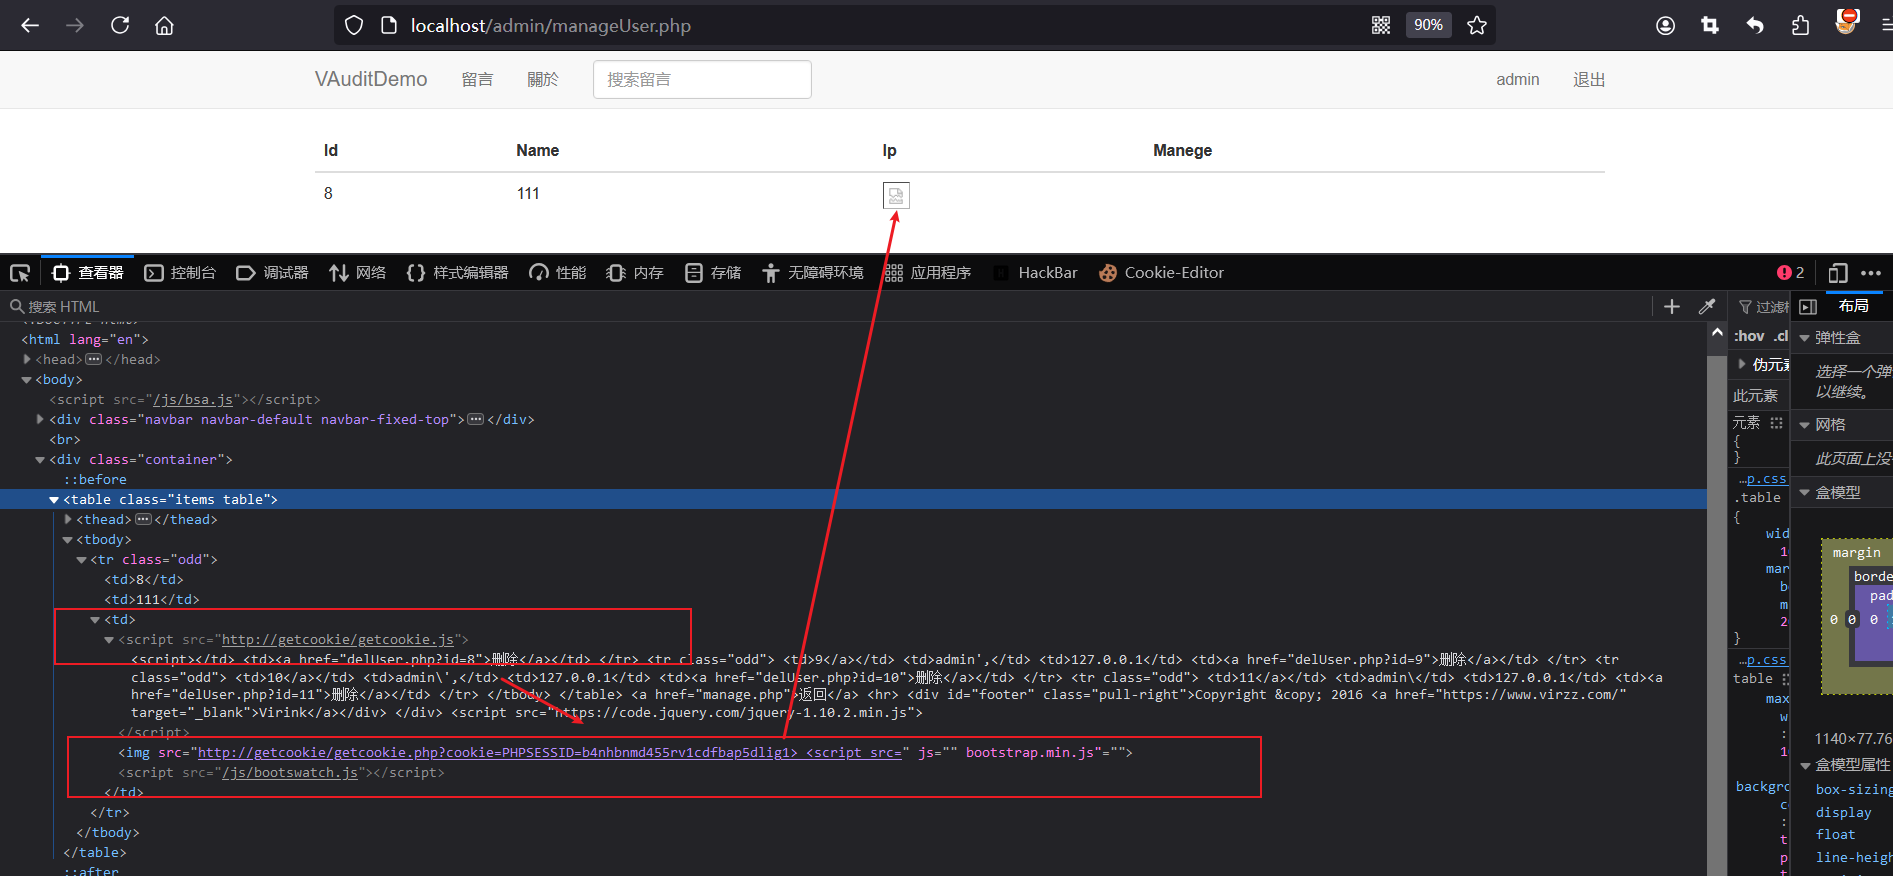
Task: Open the Firefox account icon
Action: (x=1665, y=26)
